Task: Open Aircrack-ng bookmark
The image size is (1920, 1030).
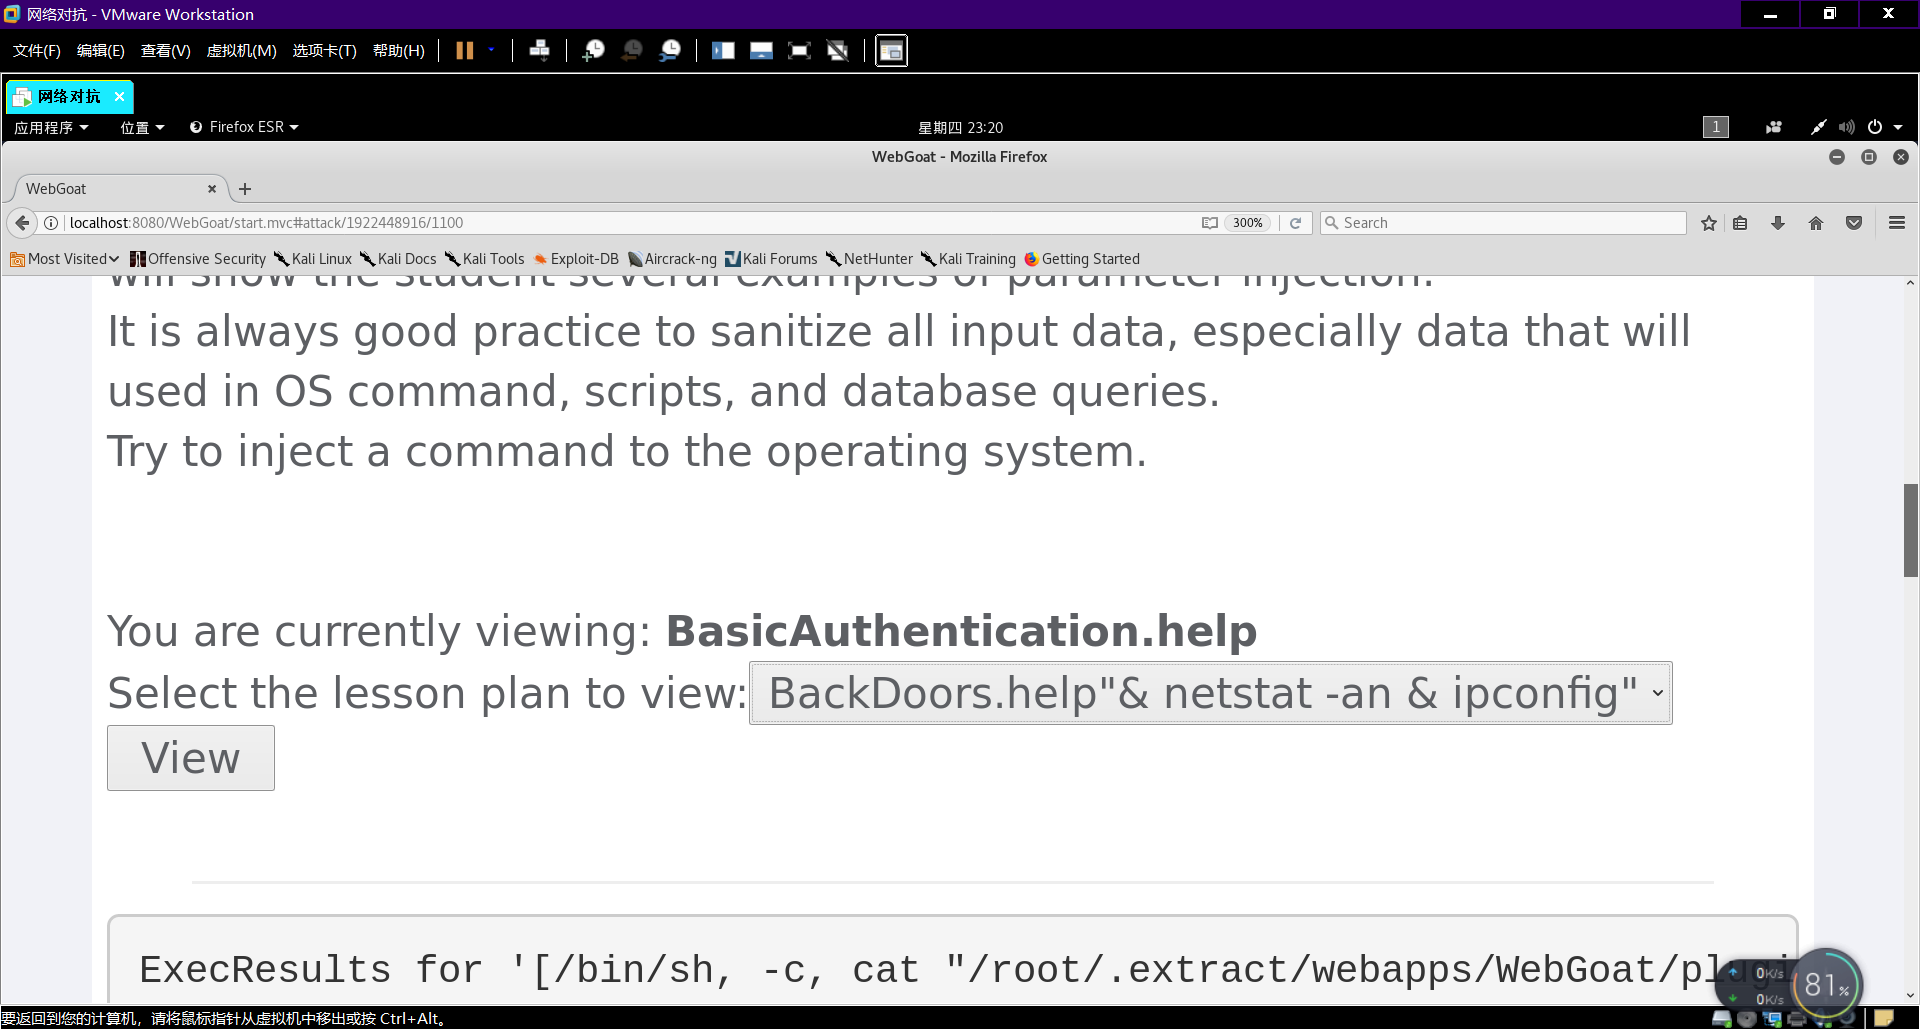Action: (x=672, y=259)
